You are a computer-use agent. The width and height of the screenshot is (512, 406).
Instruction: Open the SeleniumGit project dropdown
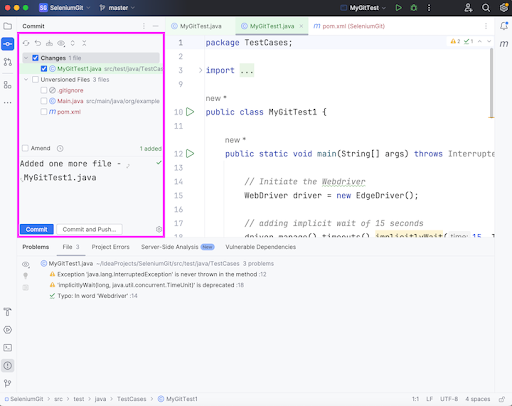point(65,8)
